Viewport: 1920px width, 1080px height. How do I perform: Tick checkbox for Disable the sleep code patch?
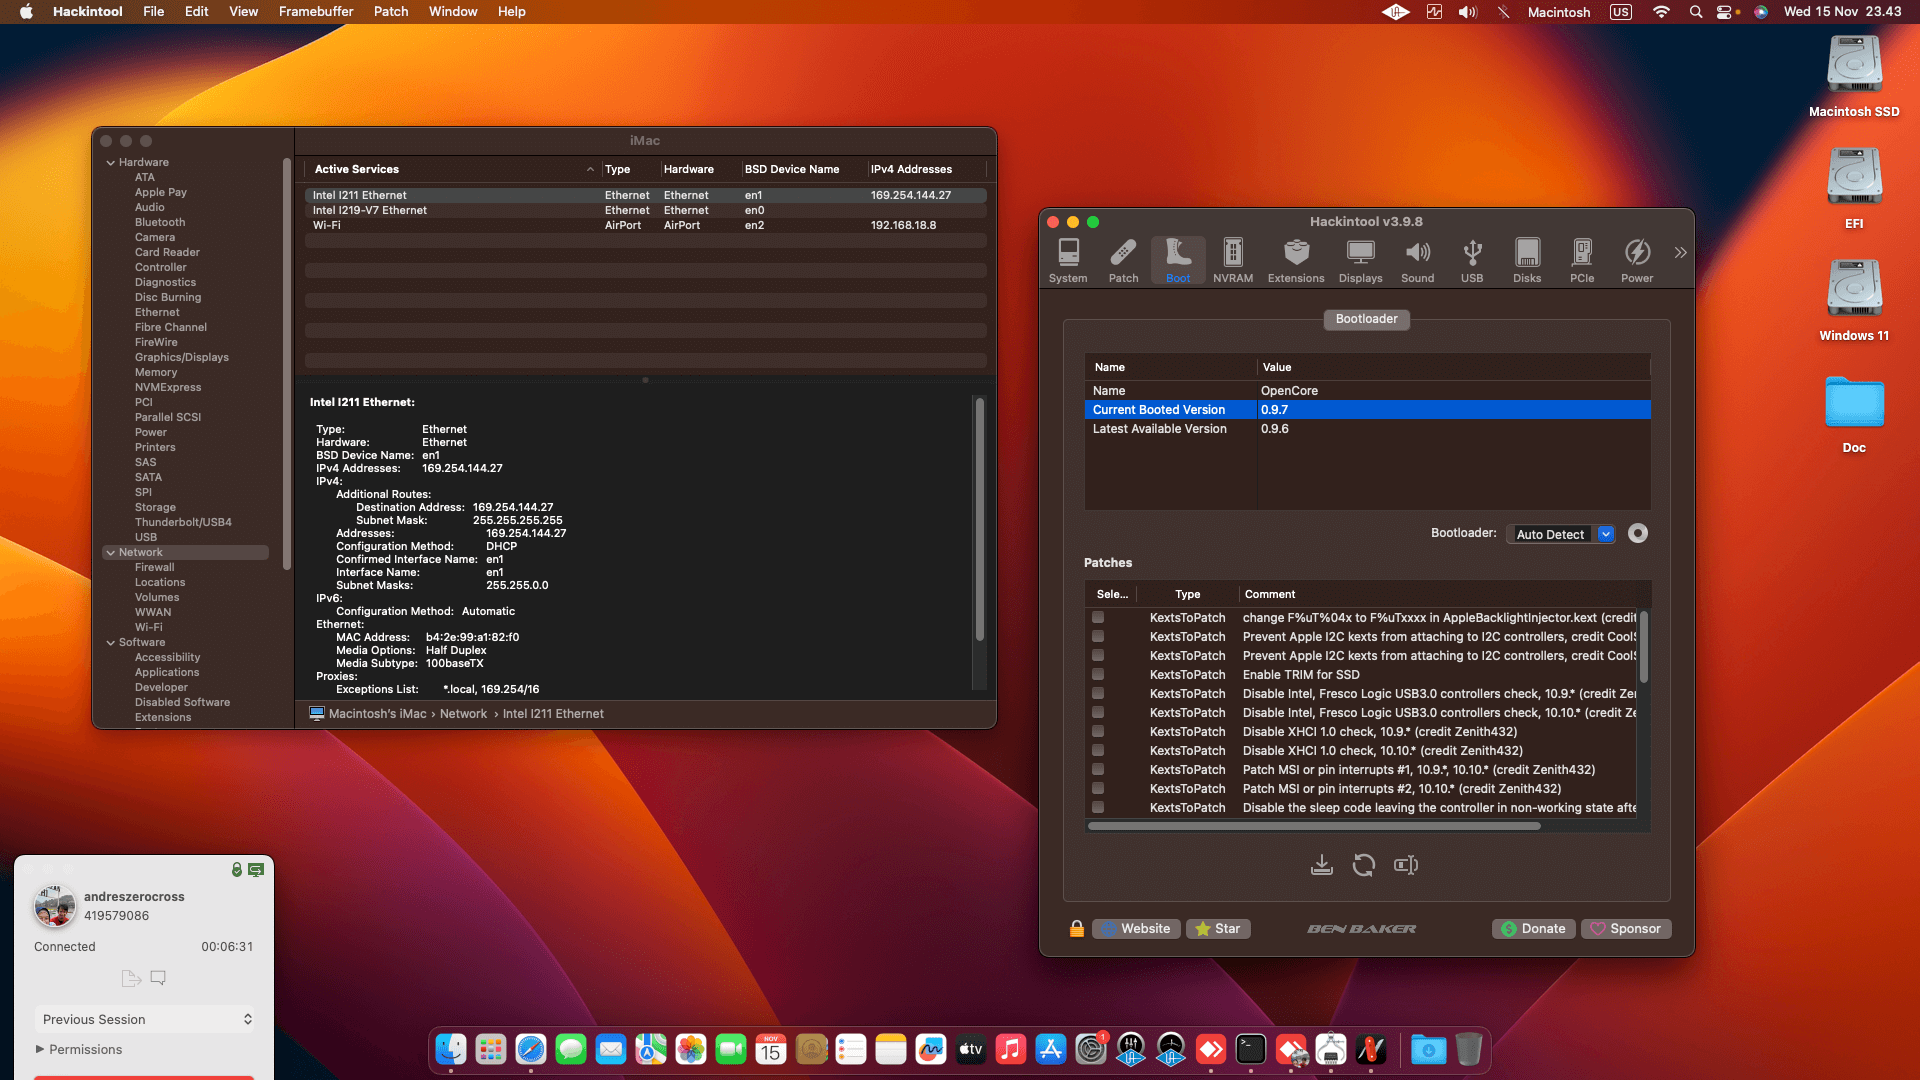click(1098, 808)
